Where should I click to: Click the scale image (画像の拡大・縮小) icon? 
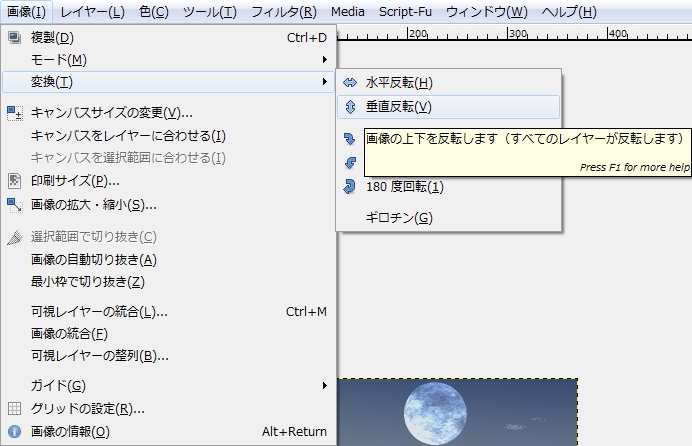(15, 205)
